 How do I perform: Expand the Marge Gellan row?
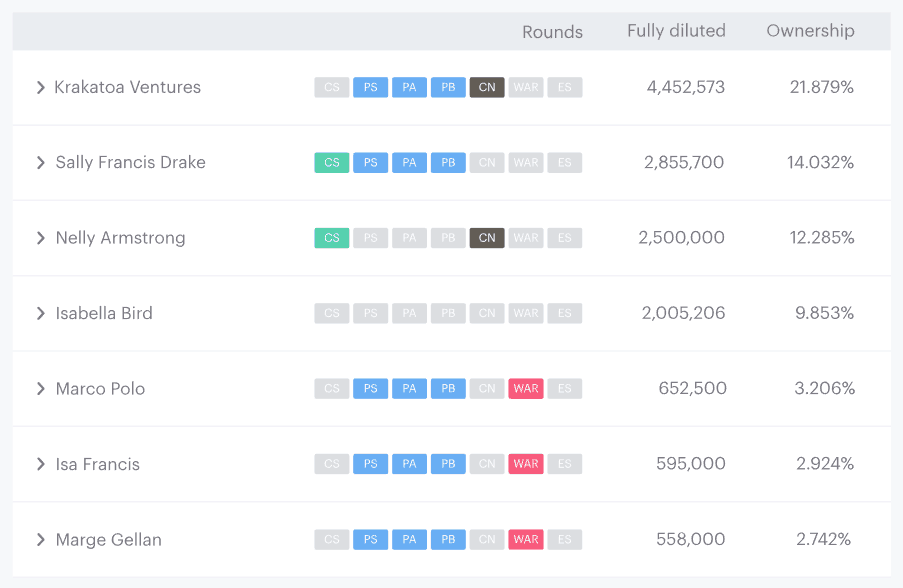click(x=41, y=540)
